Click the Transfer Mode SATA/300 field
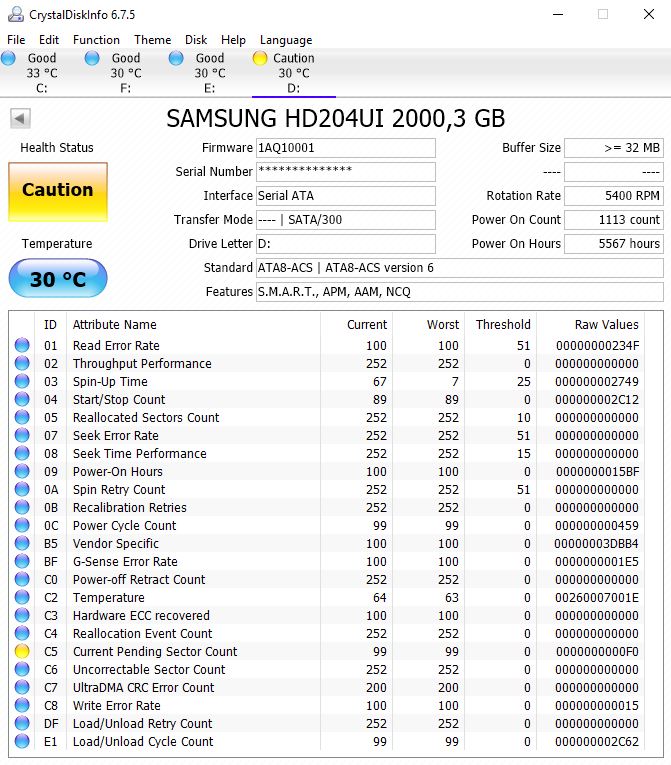 (x=346, y=220)
